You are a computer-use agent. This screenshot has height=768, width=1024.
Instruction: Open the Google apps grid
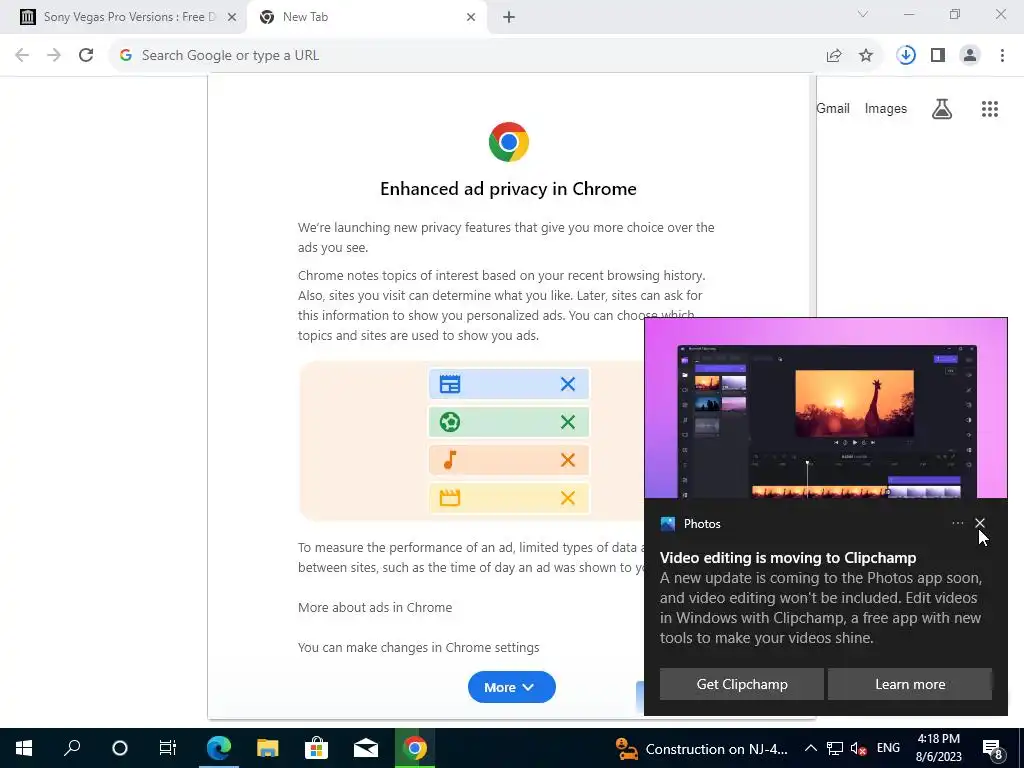(x=990, y=108)
